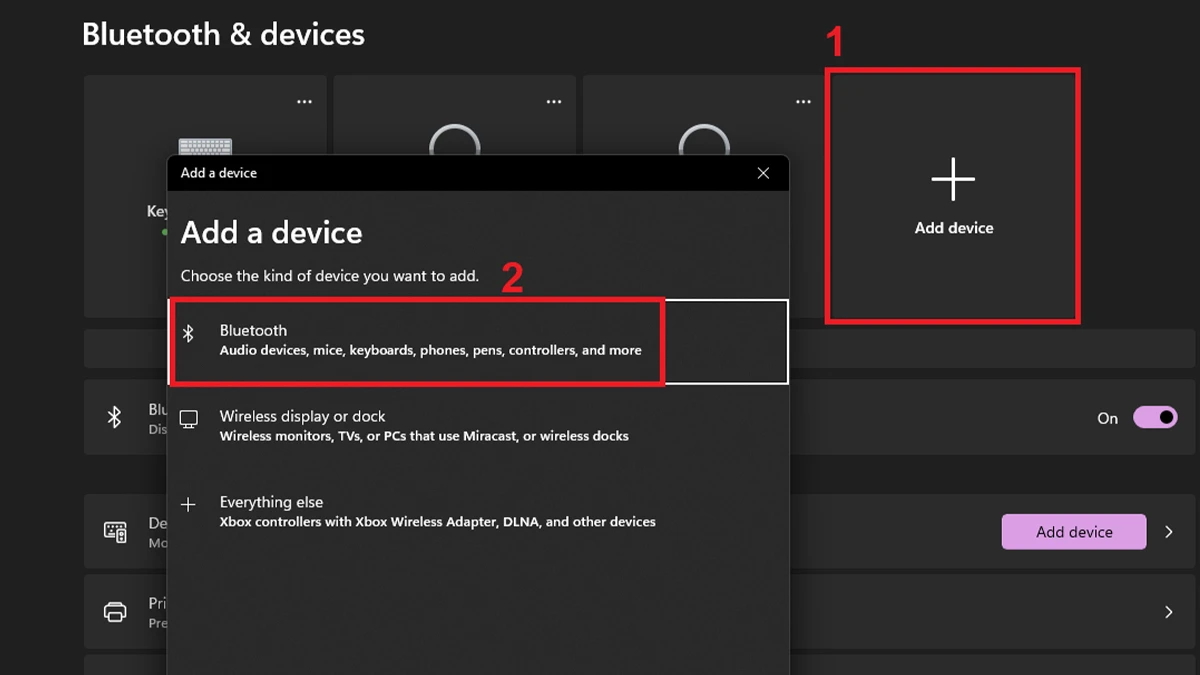Click the Bluetooth icon in settings row
1200x675 pixels.
click(115, 417)
